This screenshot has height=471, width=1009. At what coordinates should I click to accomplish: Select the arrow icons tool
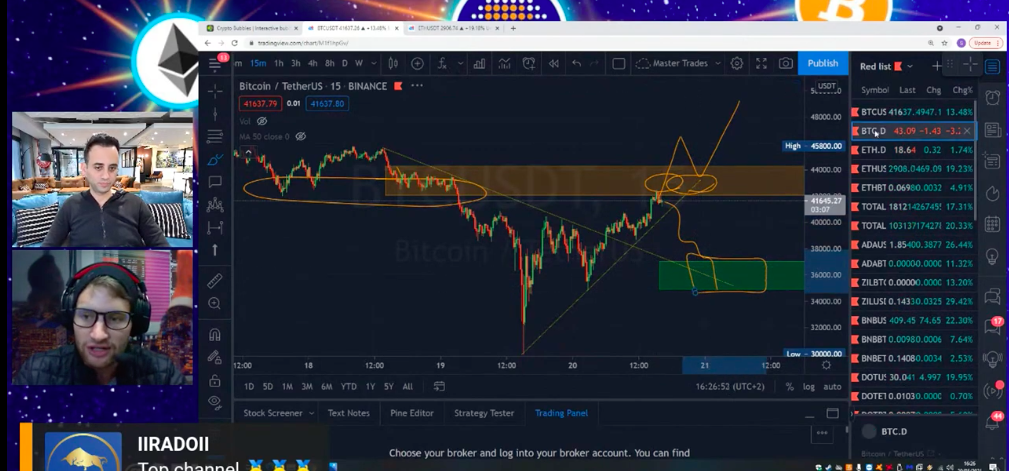click(215, 250)
